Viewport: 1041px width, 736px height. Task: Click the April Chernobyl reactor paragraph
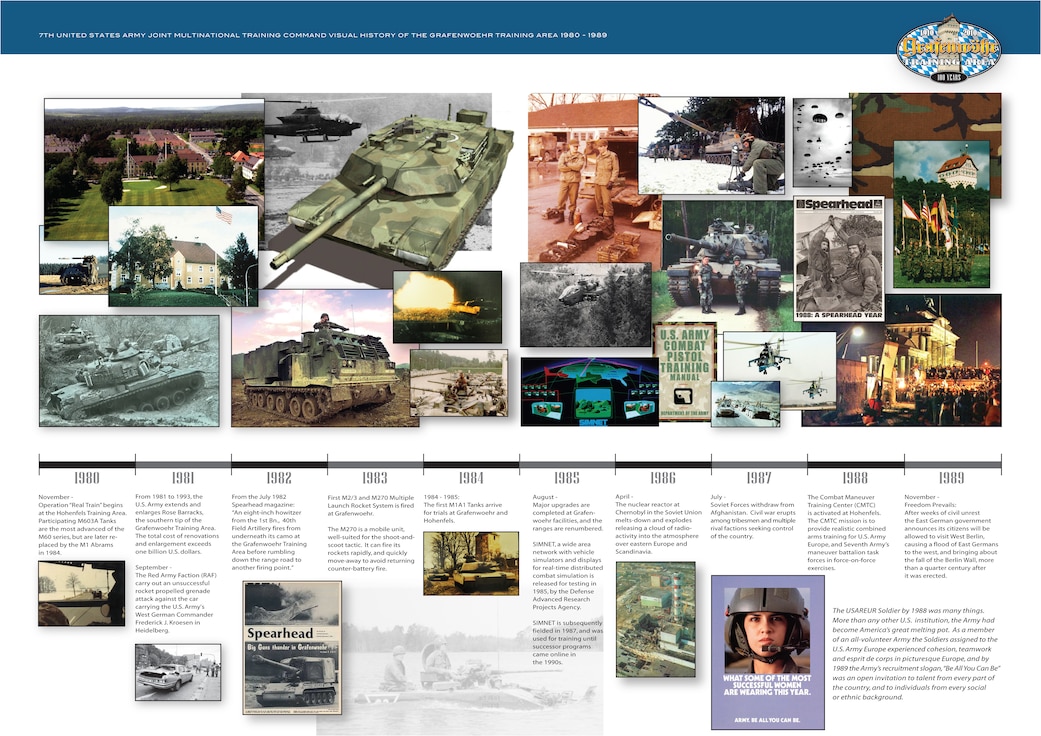pyautogui.click(x=658, y=524)
